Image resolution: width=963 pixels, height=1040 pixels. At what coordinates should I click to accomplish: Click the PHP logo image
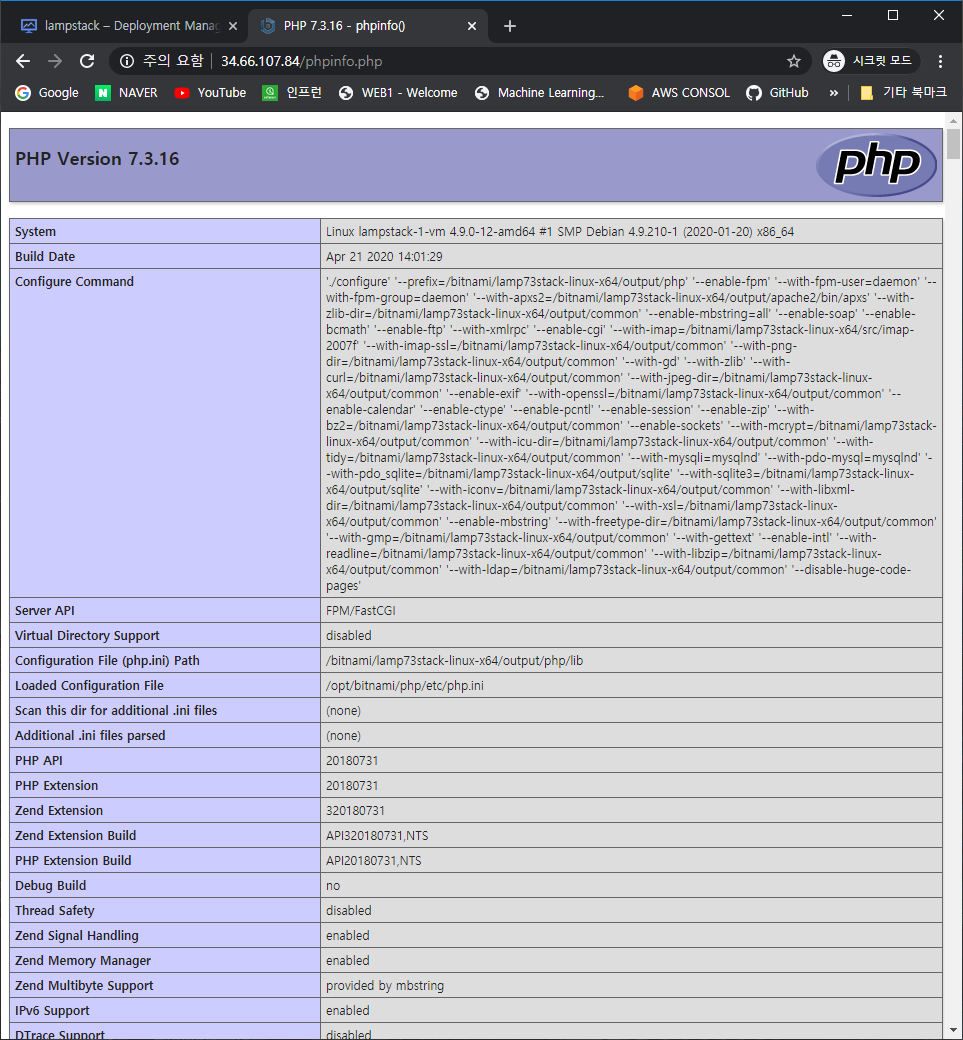pos(876,164)
